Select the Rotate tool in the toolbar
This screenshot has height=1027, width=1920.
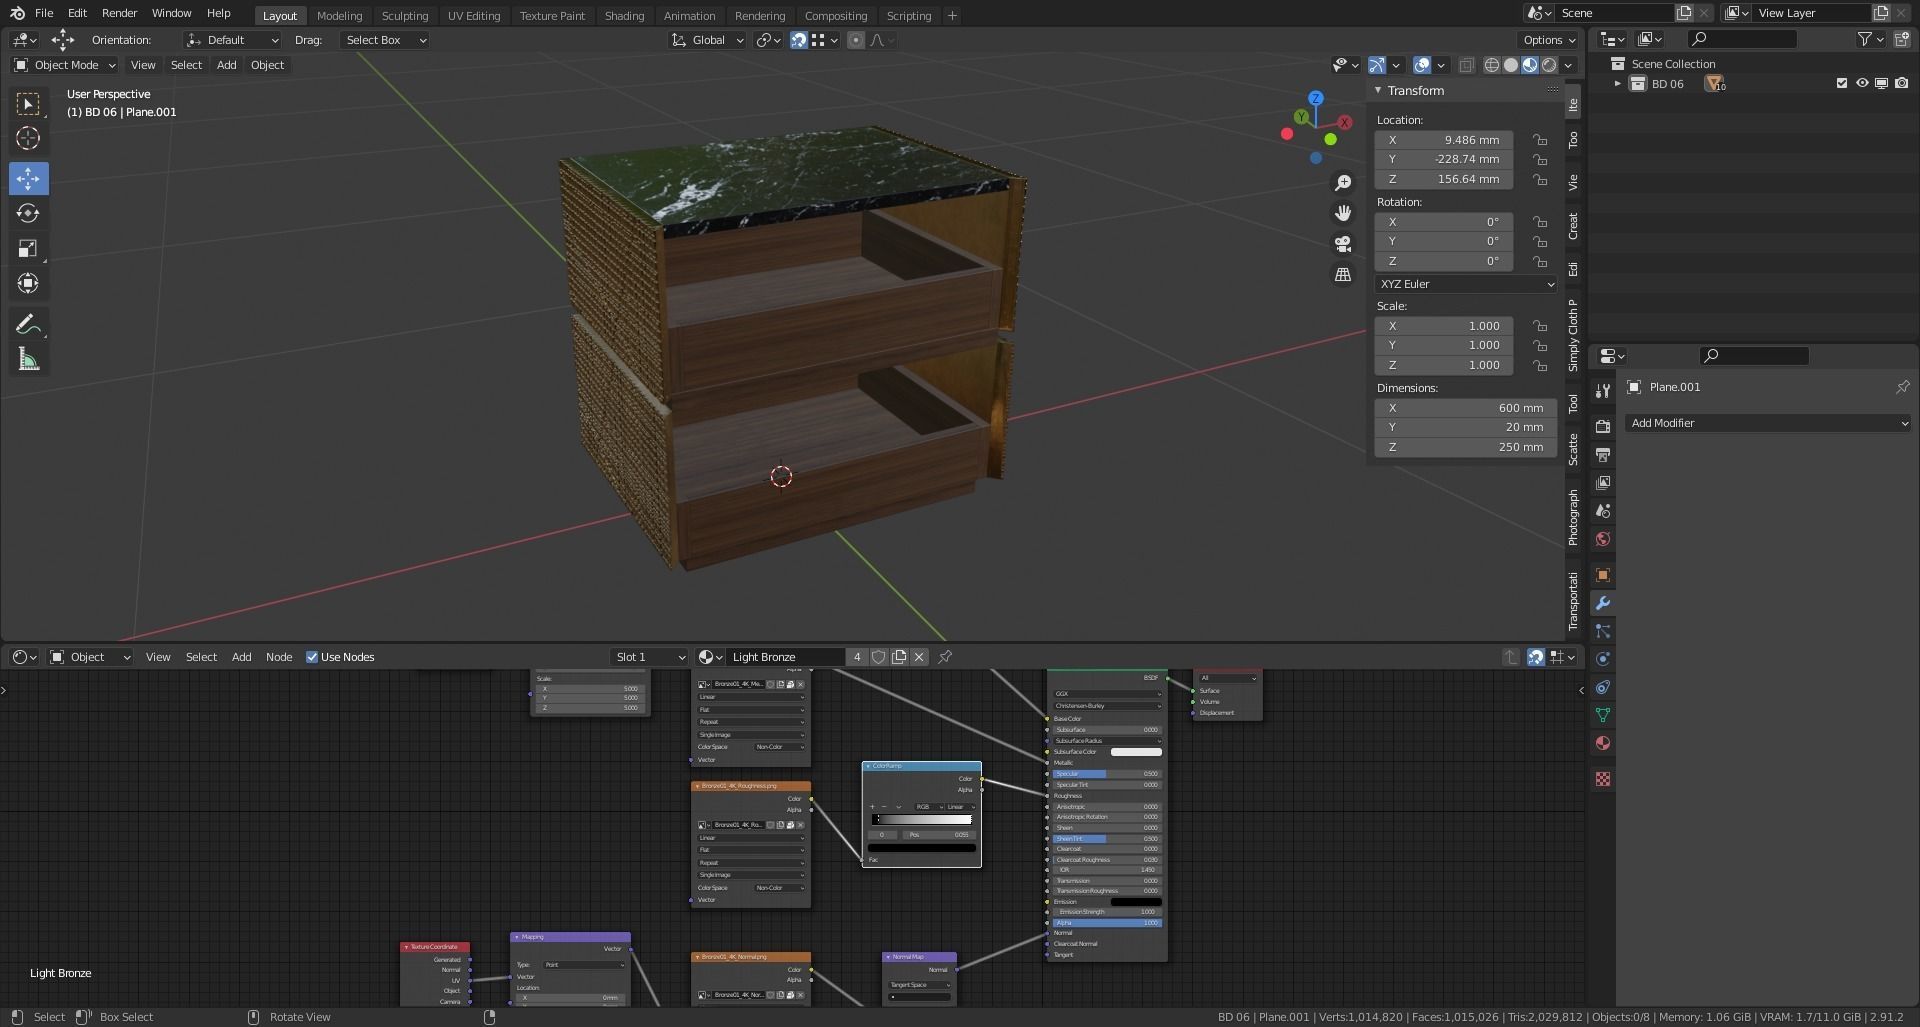point(28,213)
